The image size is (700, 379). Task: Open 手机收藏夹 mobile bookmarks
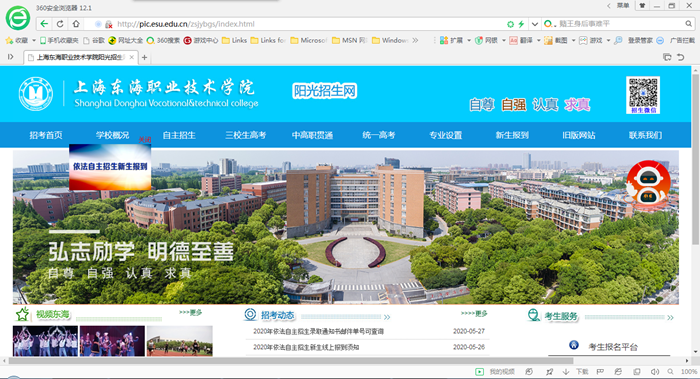click(x=59, y=40)
